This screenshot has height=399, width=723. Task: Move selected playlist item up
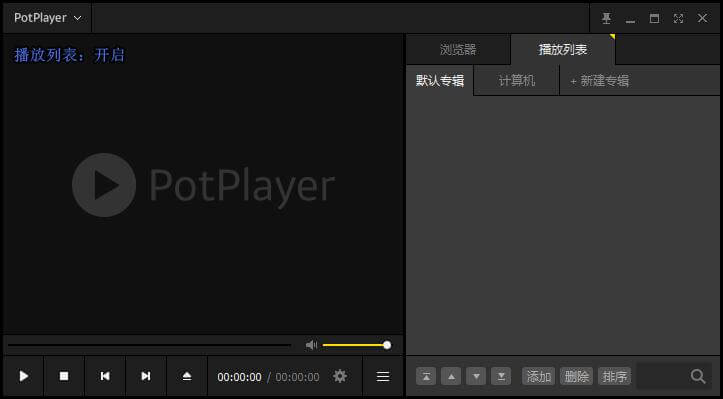coord(451,376)
